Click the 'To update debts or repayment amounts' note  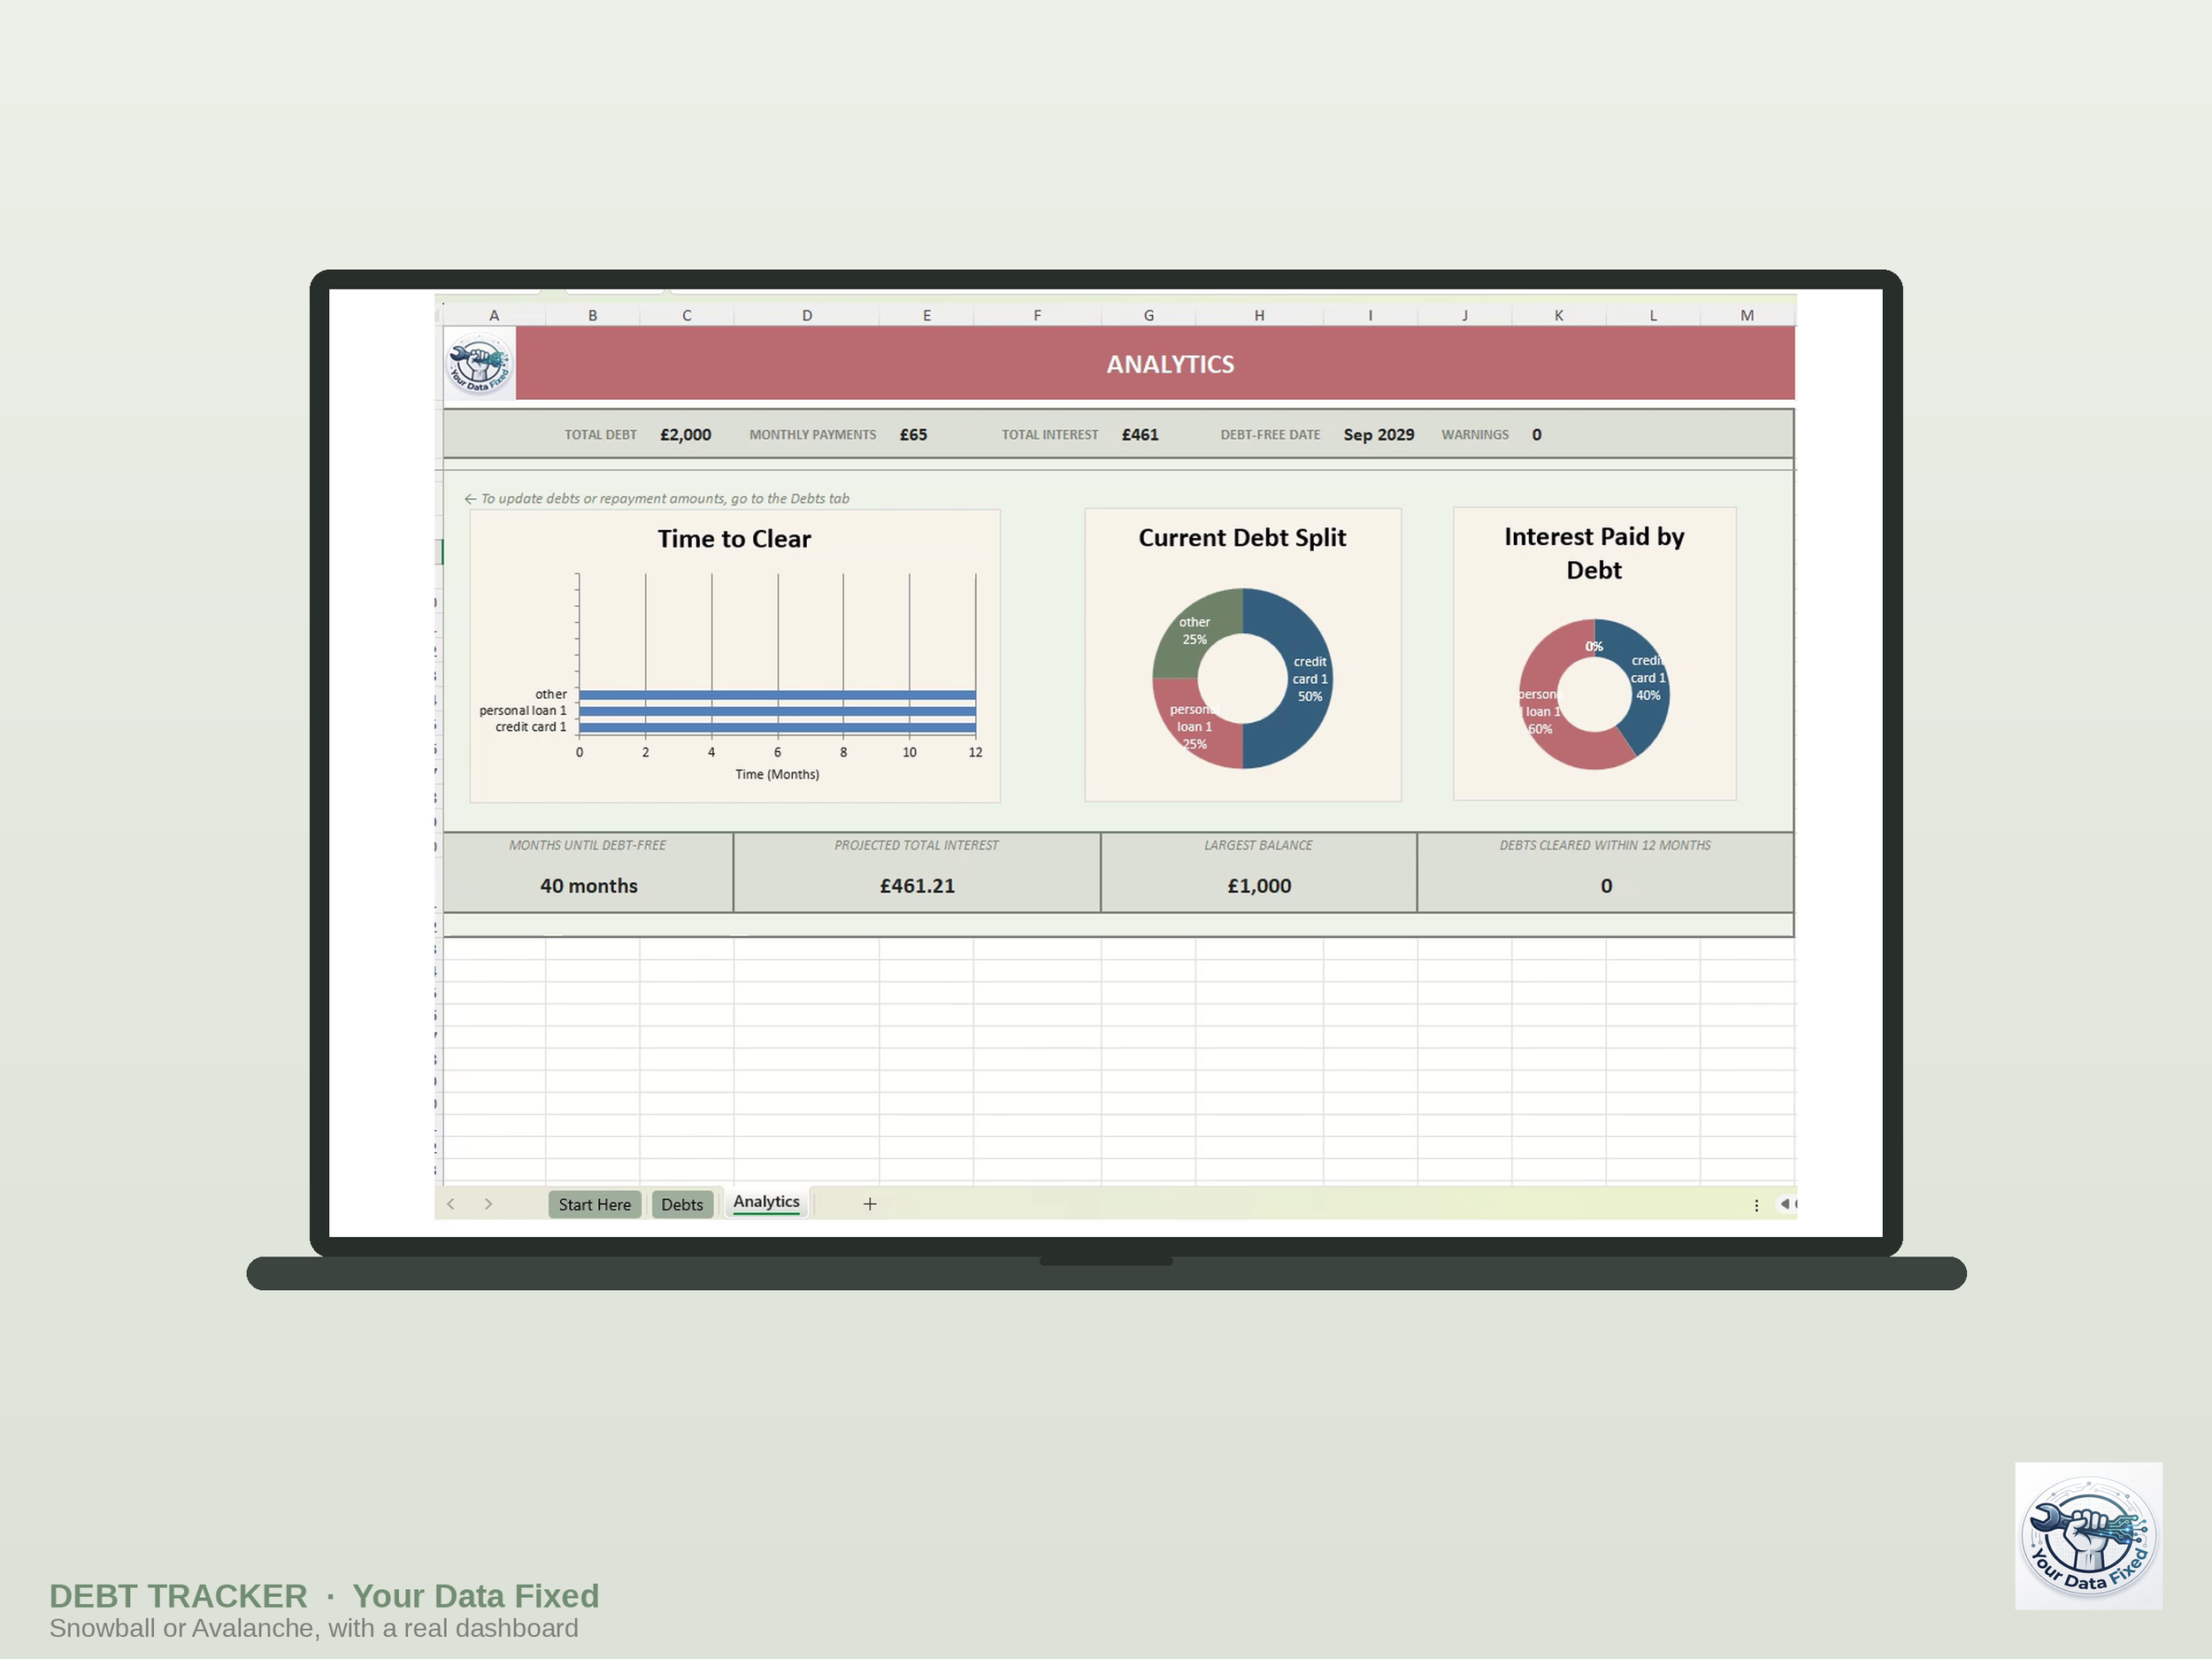(x=657, y=498)
